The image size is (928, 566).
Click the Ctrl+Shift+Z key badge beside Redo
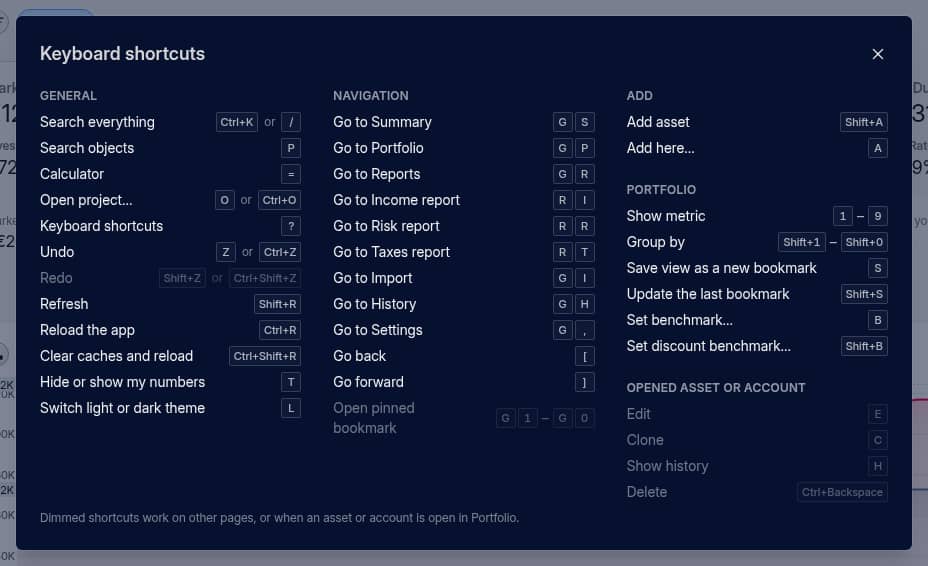[x=265, y=278]
